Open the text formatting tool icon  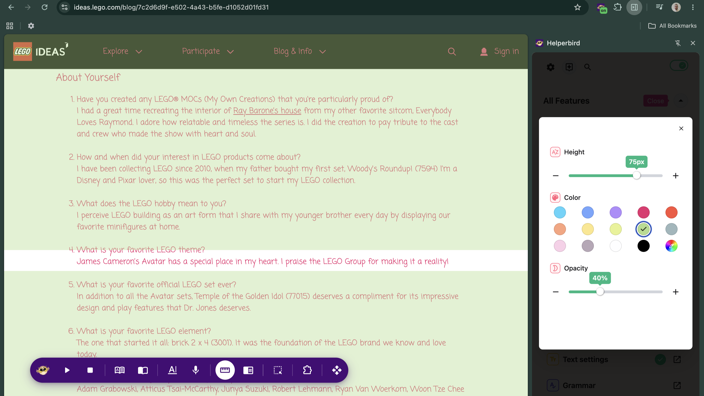pyautogui.click(x=172, y=370)
